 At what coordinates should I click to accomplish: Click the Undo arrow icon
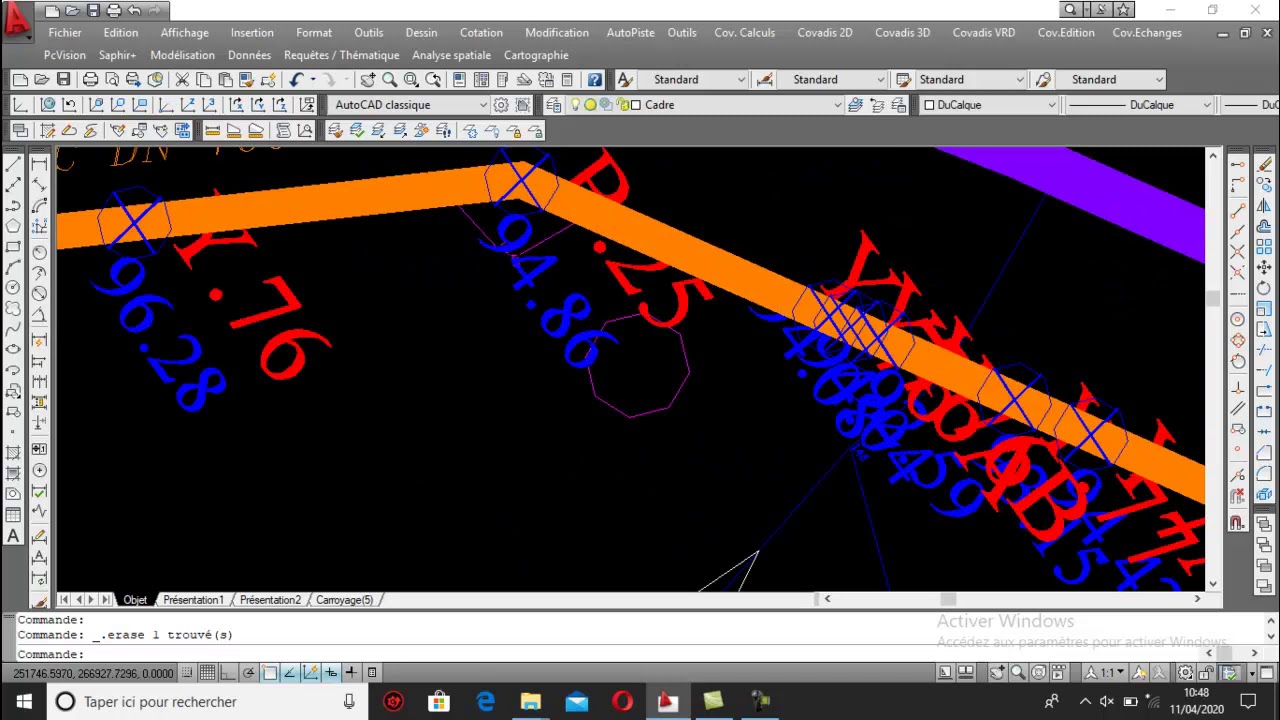point(297,79)
